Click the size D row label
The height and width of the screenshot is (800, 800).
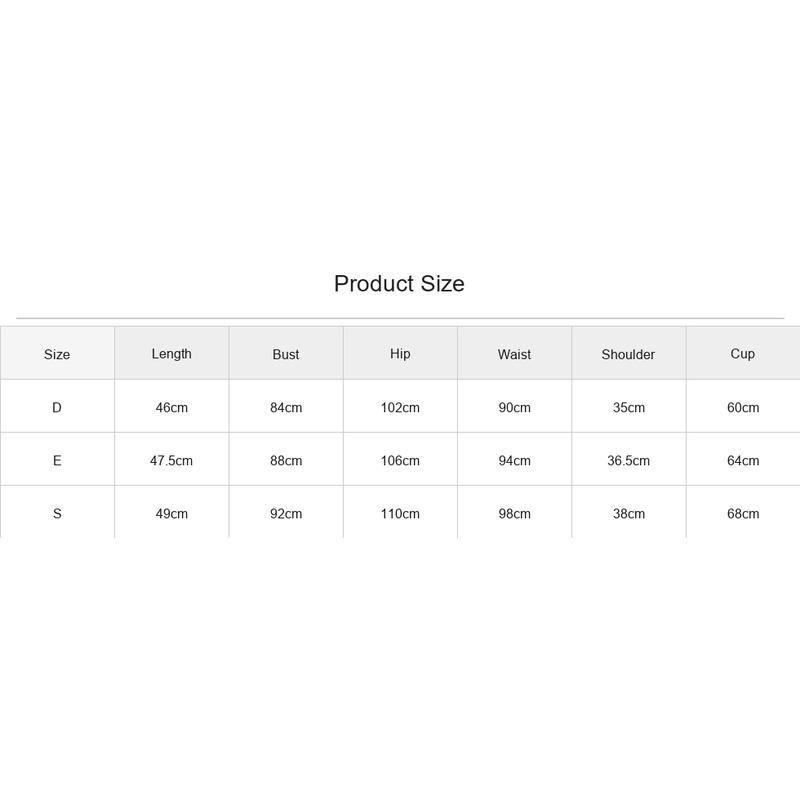pyautogui.click(x=57, y=407)
